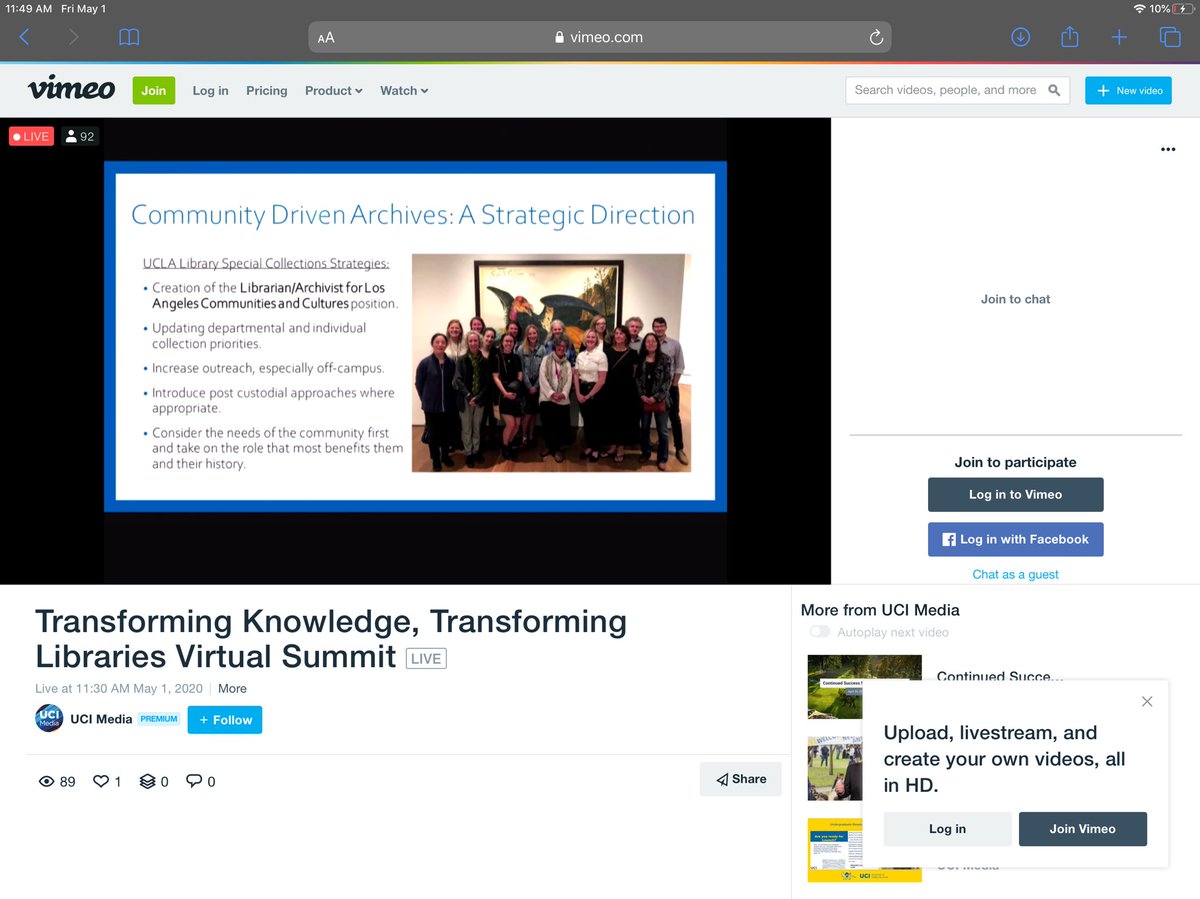
Task: Click the Search videos, people field
Action: point(957,90)
